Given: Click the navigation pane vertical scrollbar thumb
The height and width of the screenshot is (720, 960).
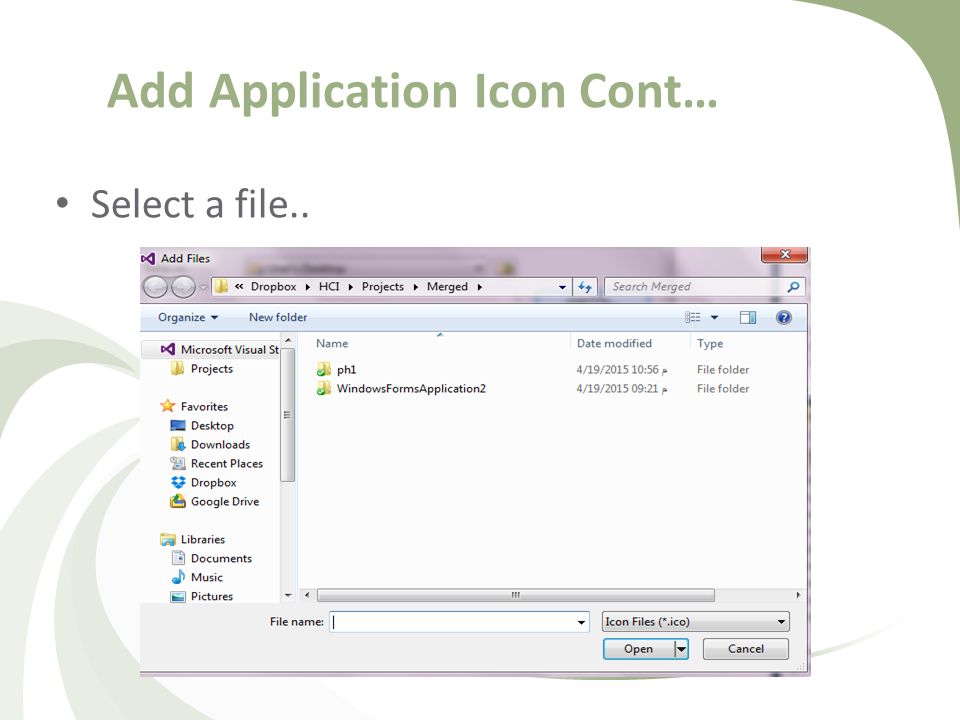Looking at the screenshot, I should (x=288, y=415).
